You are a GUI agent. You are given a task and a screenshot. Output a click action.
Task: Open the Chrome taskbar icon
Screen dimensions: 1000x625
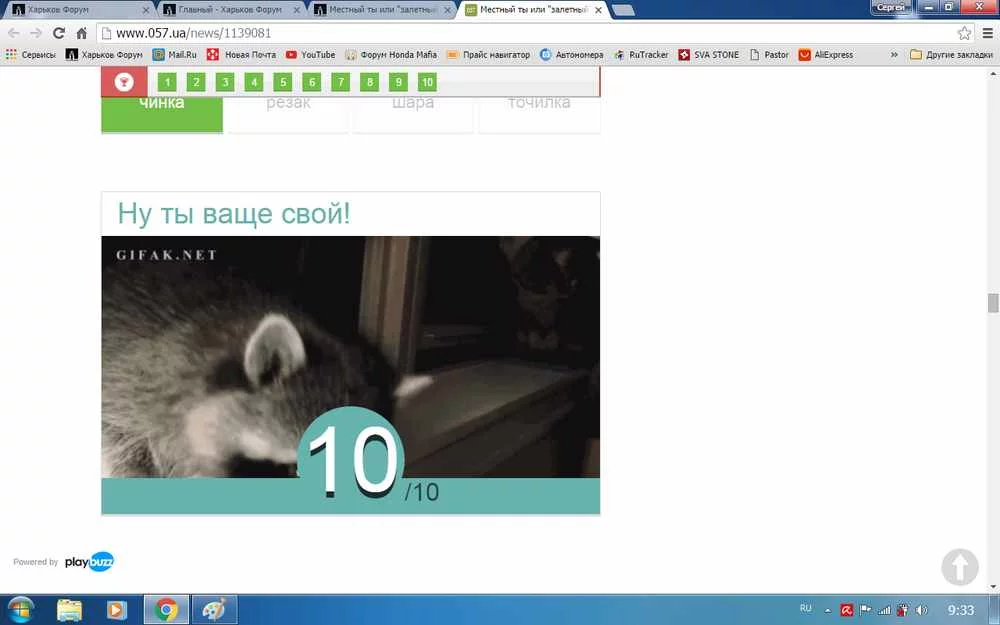[x=166, y=610]
